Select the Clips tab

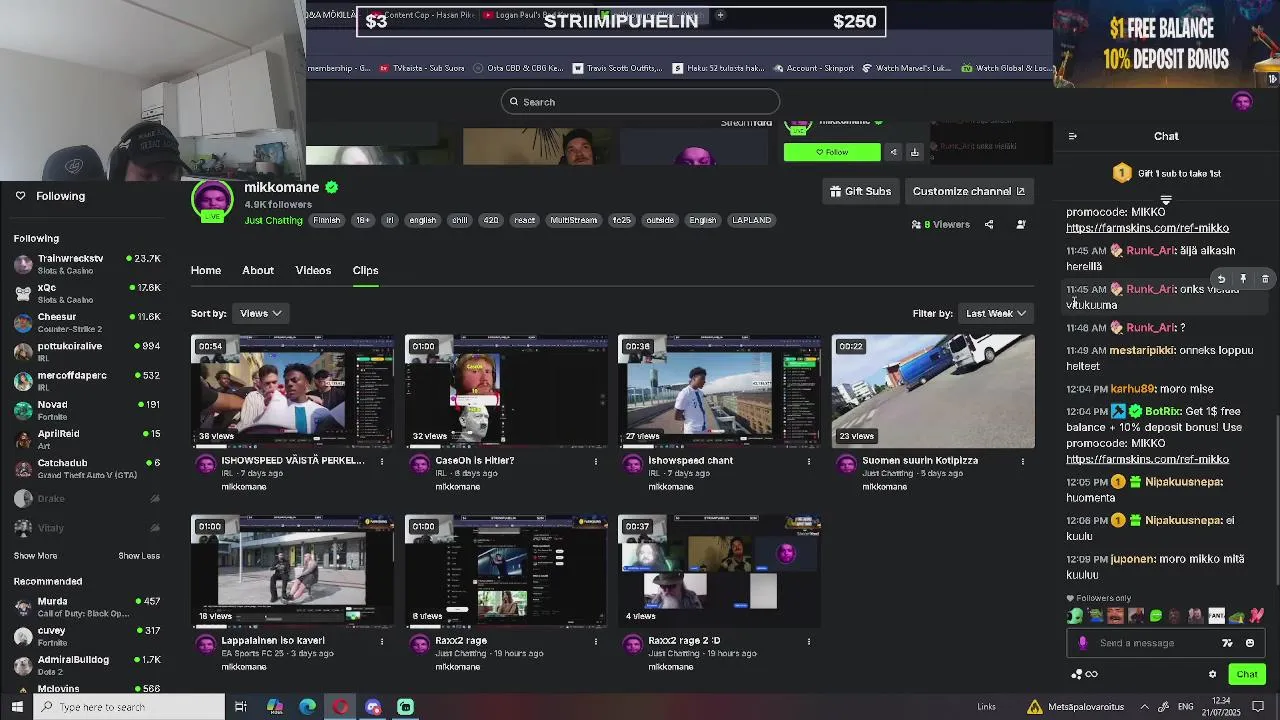[x=365, y=270]
